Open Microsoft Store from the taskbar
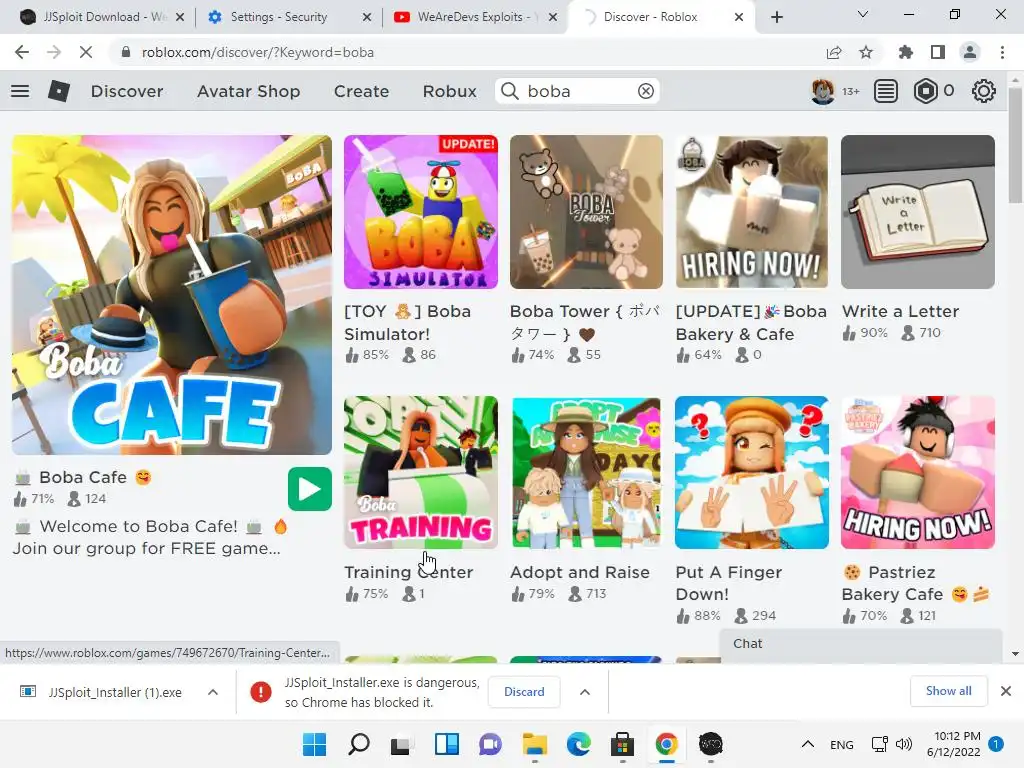1024x768 pixels. (x=622, y=744)
